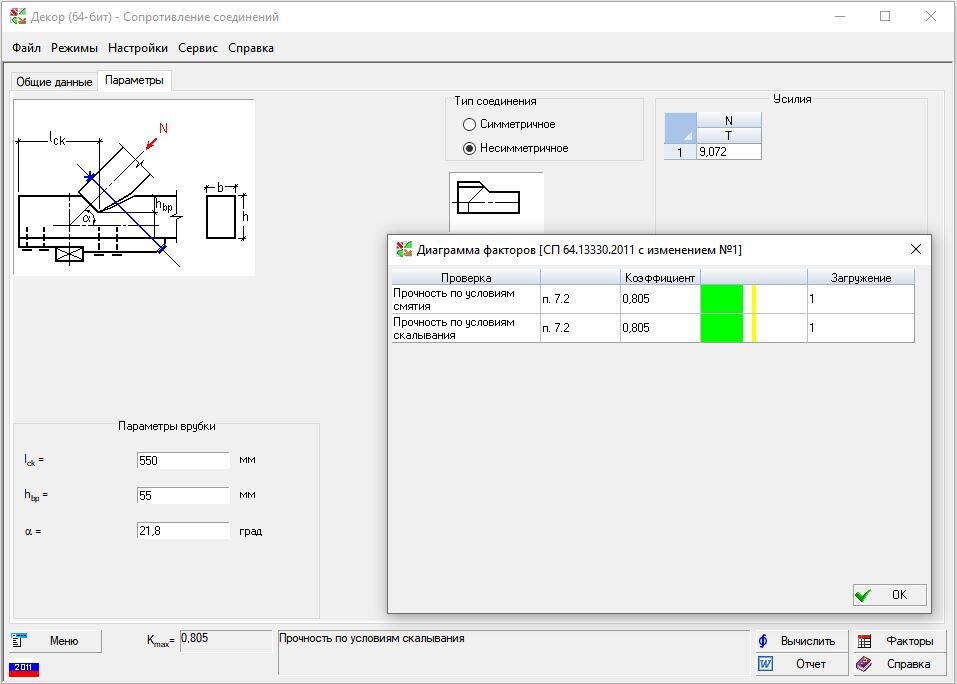Click the lck input field with 550
Screen dimensions: 957x684
click(183, 461)
